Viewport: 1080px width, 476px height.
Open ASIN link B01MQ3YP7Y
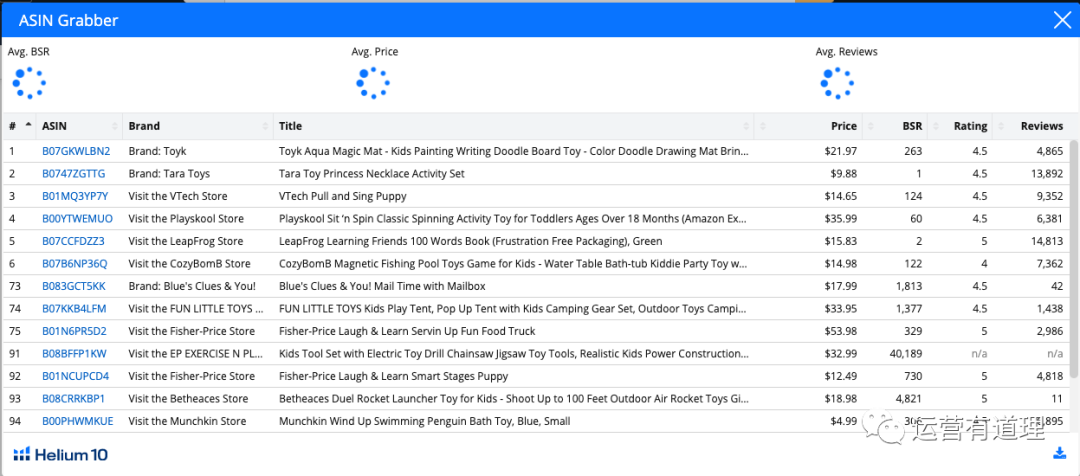[x=75, y=196]
